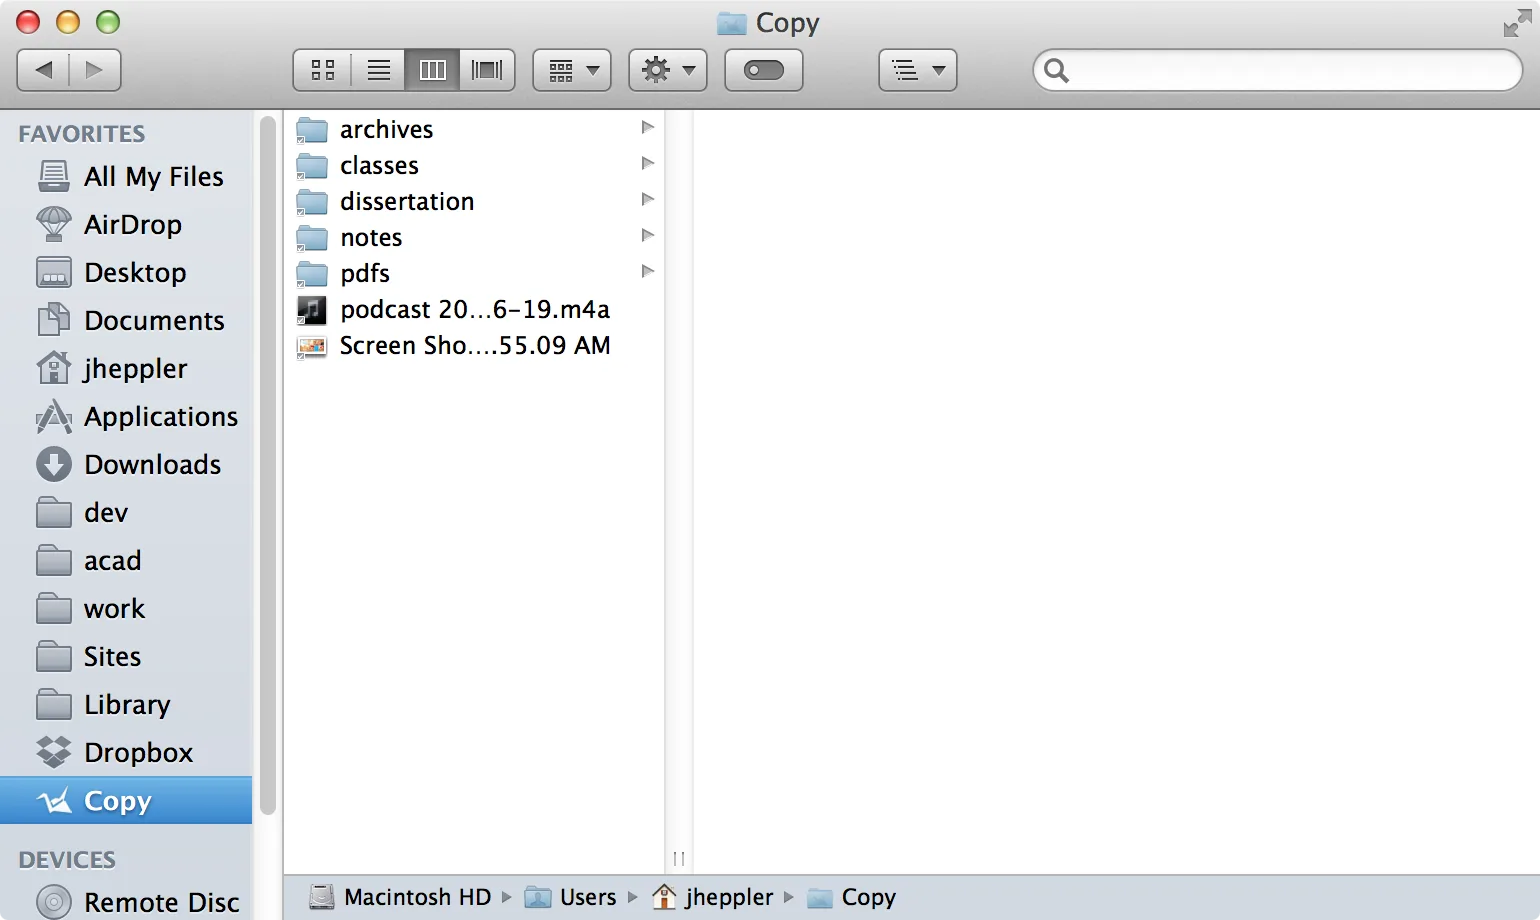The width and height of the screenshot is (1540, 920).
Task: Click the notes folder icon
Action: tap(312, 237)
